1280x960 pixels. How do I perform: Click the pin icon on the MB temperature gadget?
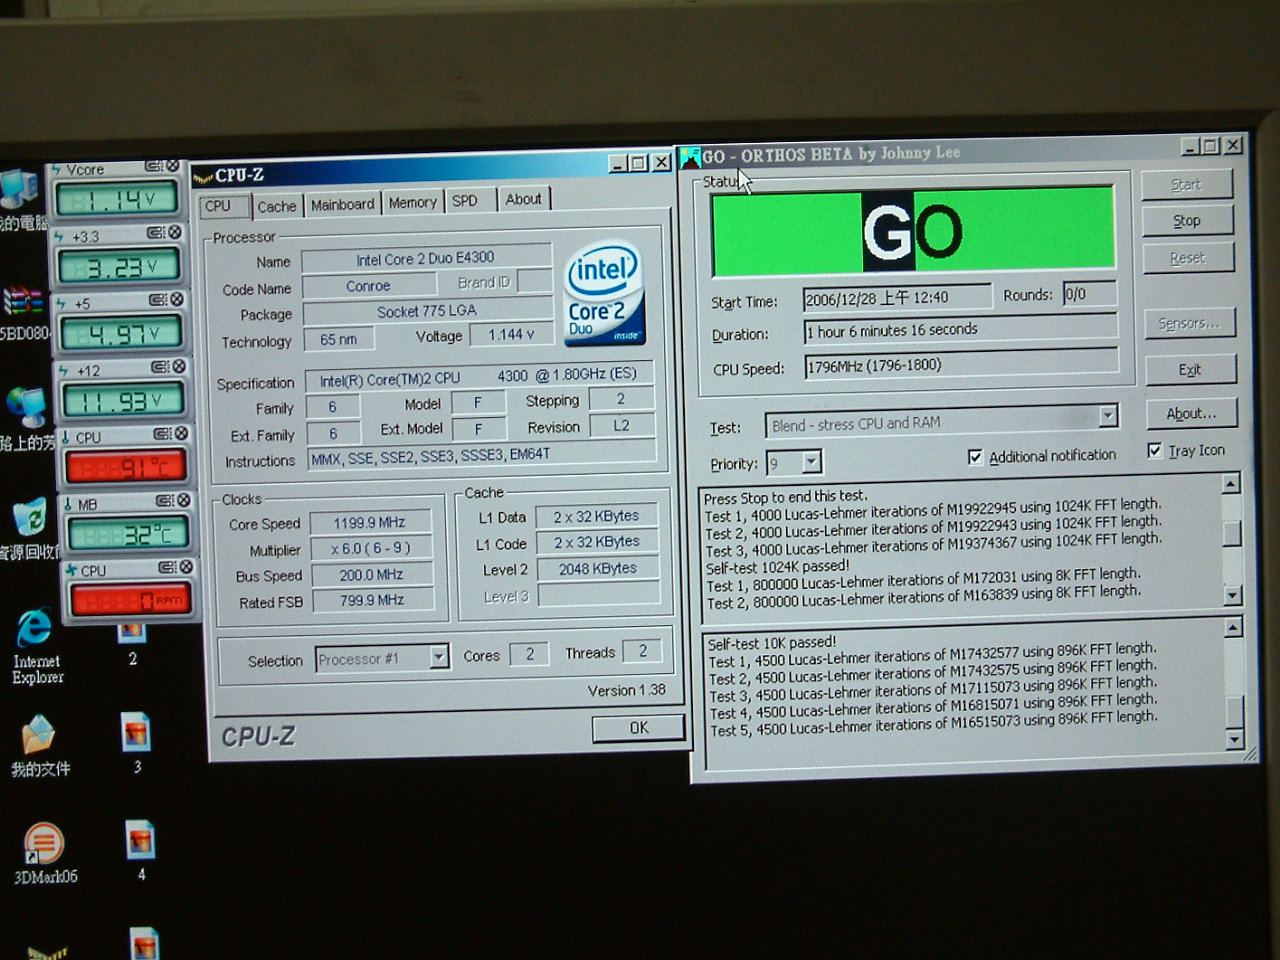[x=164, y=501]
